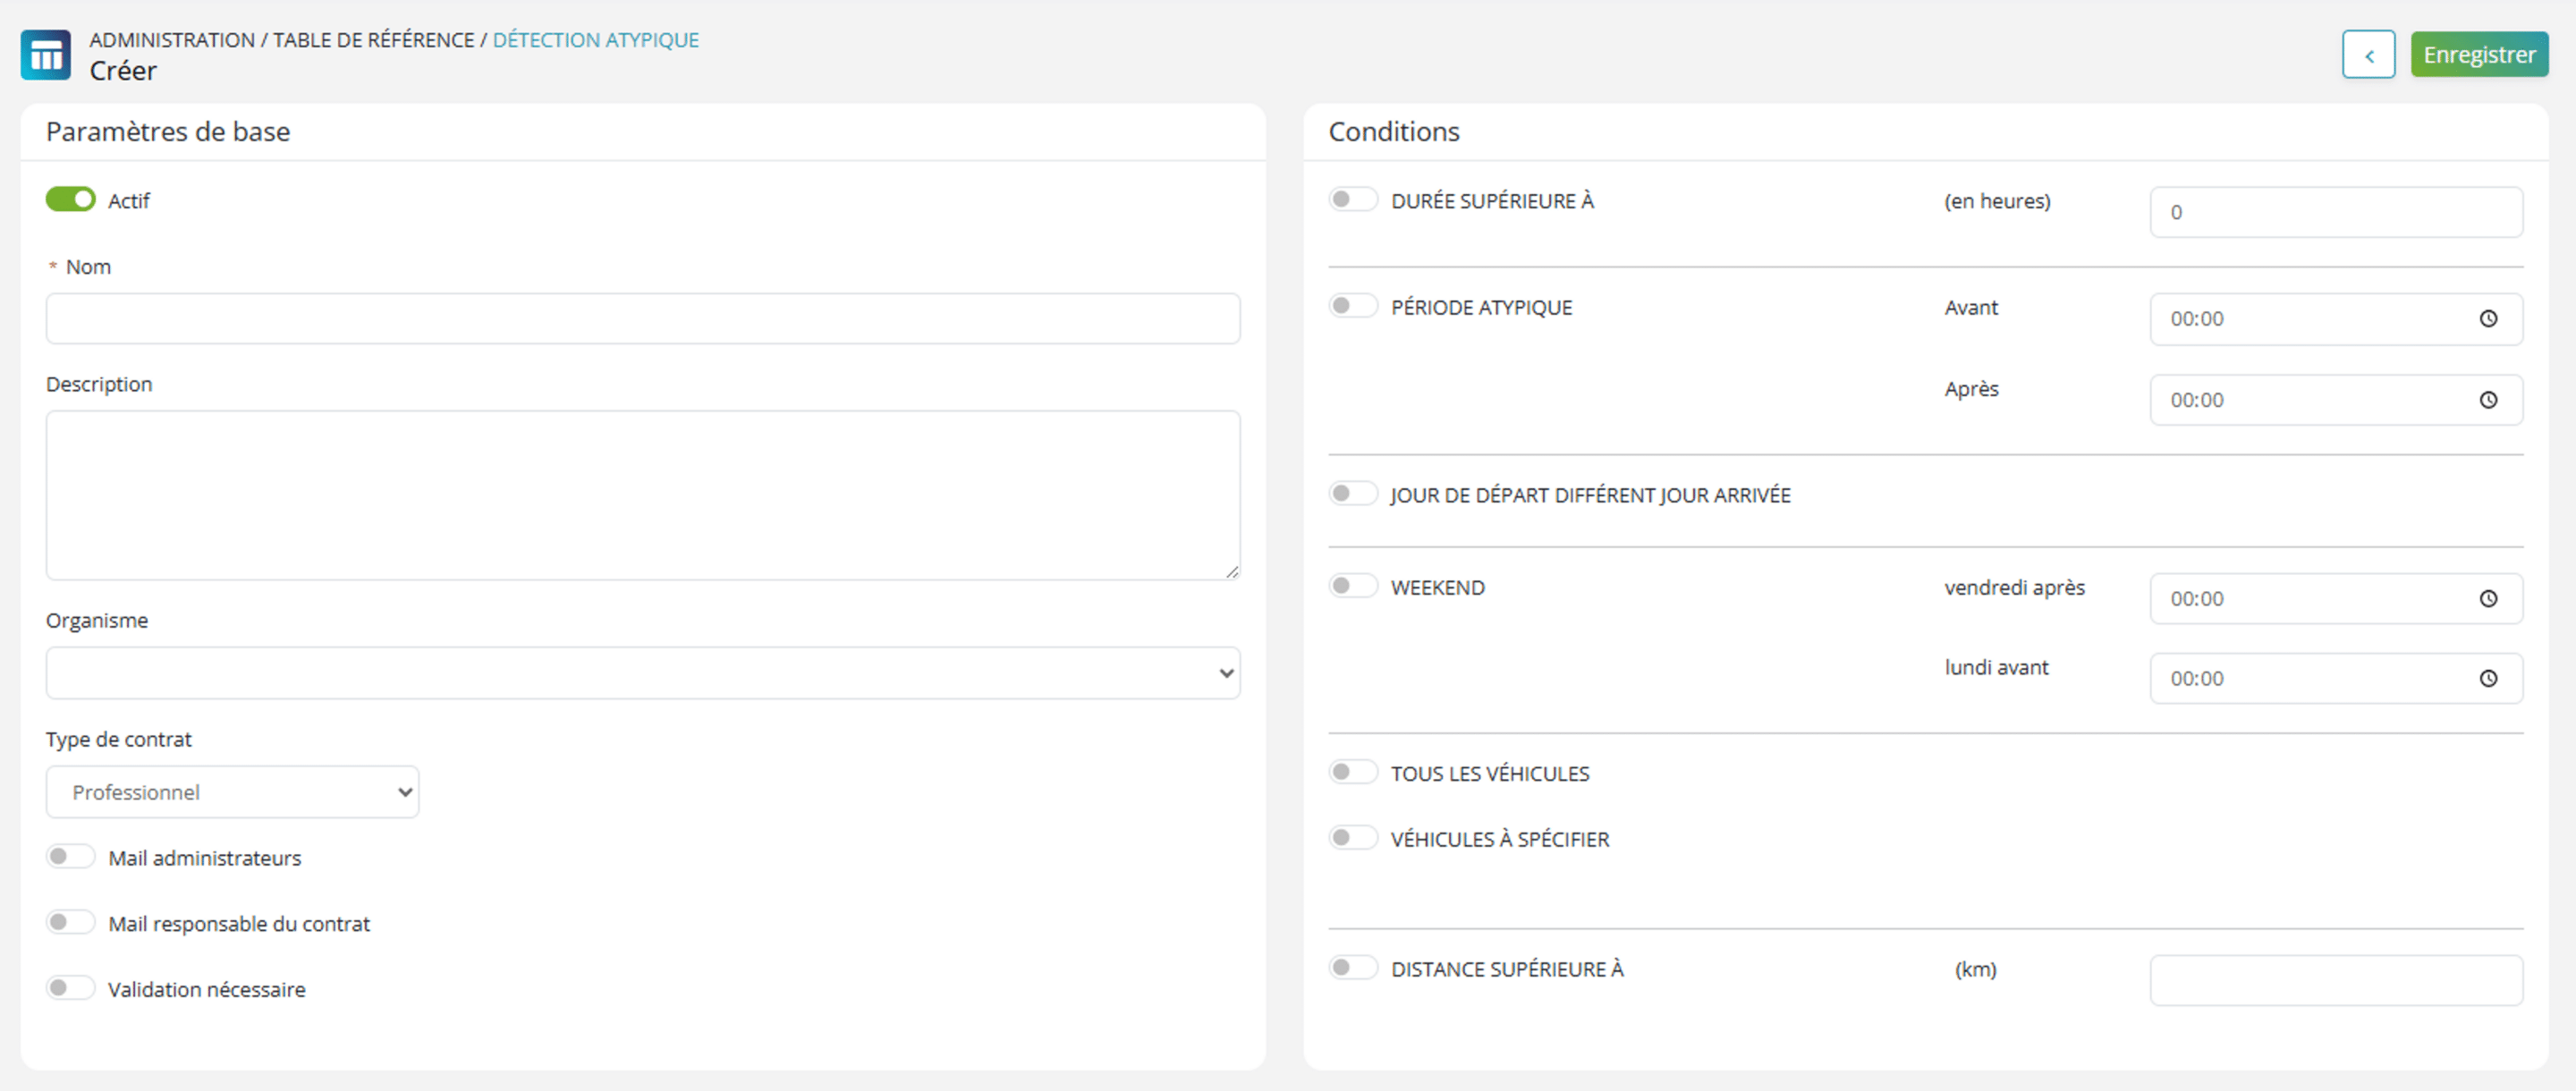This screenshot has width=2576, height=1091.
Task: Toggle DURÉE SUPÉRIEURE À condition
Action: pos(1353,200)
